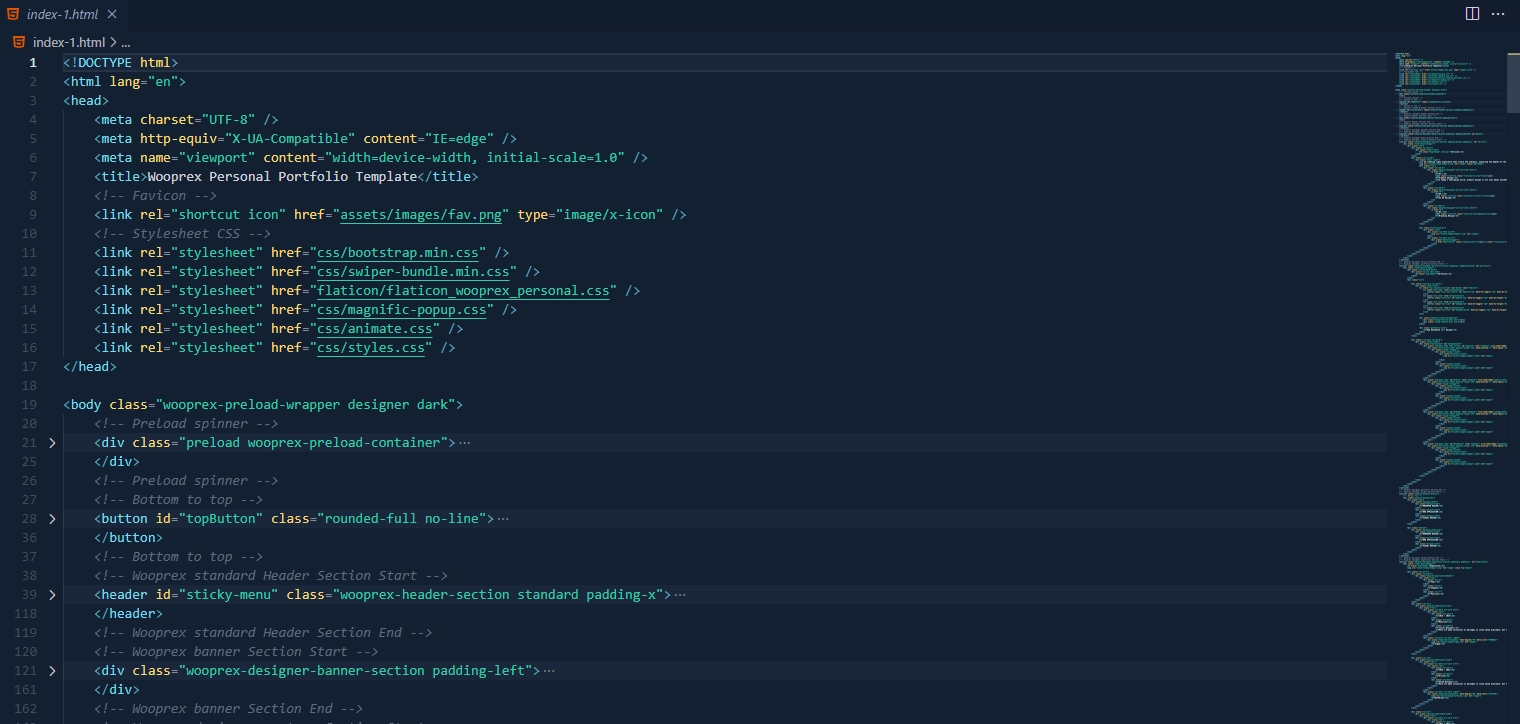Expand the collapsed sticky-menu header section

[x=52, y=594]
